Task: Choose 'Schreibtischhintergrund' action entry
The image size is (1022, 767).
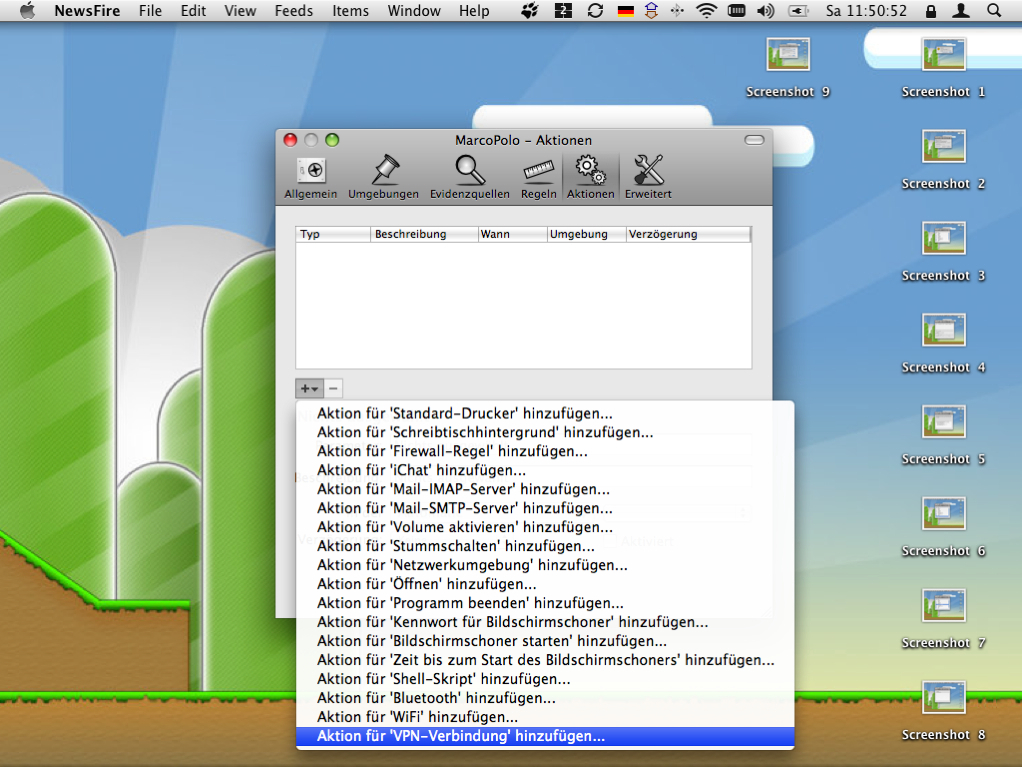Action: tap(545, 432)
